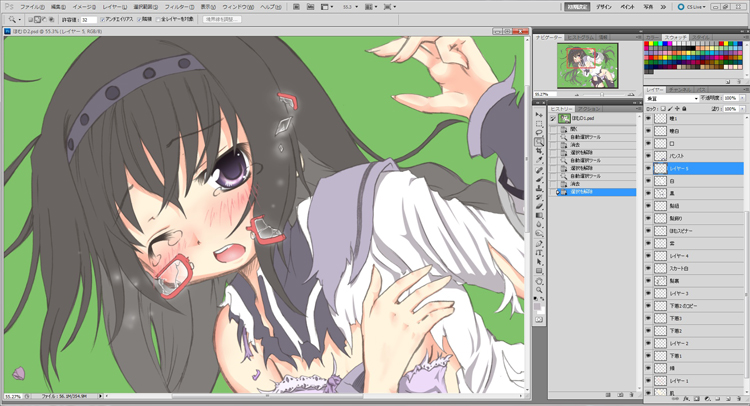
Task: Open the layer blend mode dropdown
Action: 673,98
